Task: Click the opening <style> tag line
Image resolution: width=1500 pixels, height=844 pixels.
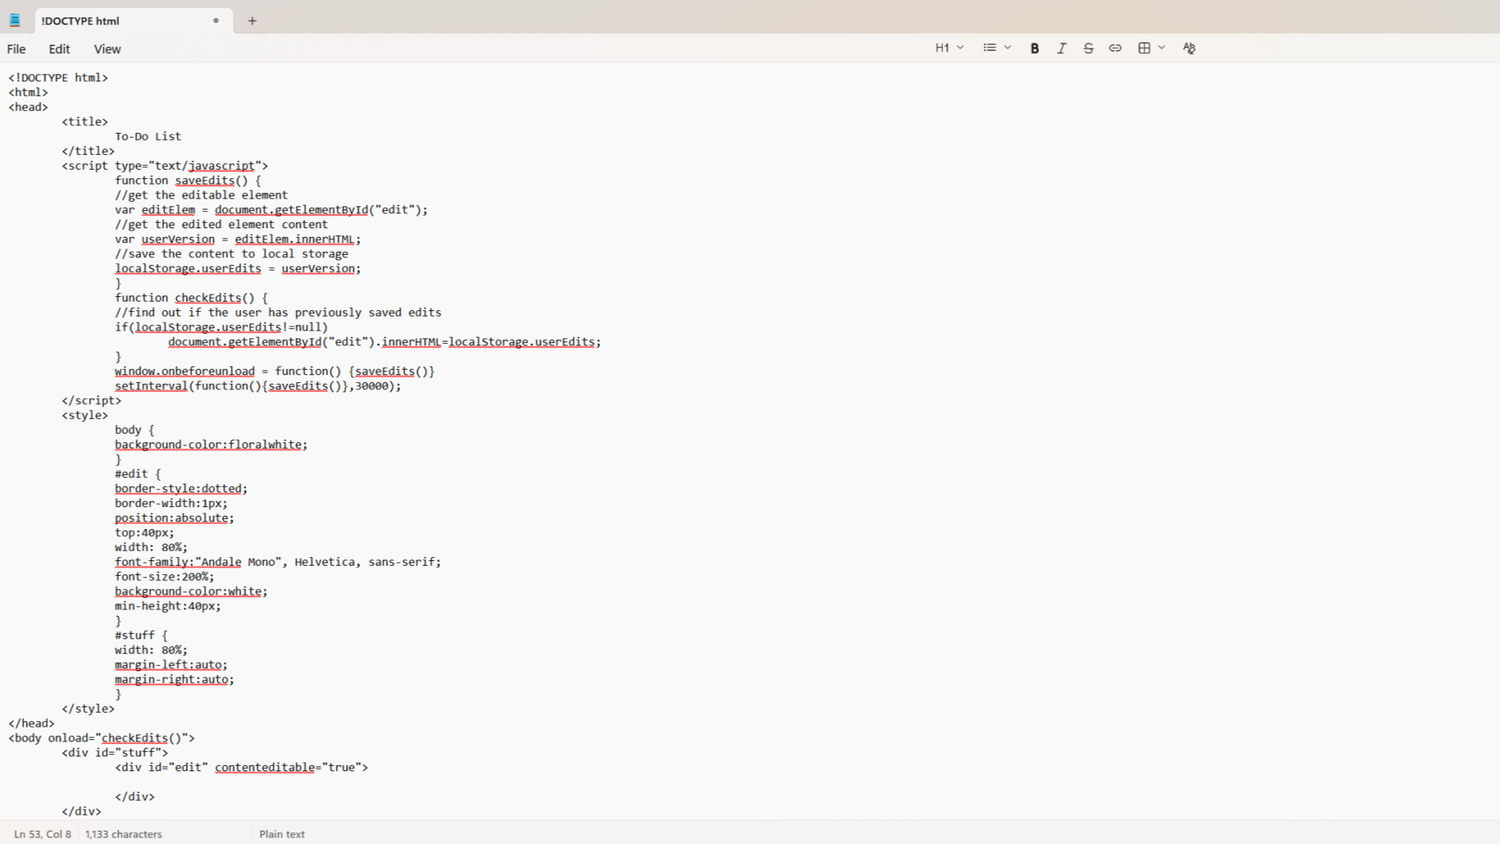Action: (85, 415)
